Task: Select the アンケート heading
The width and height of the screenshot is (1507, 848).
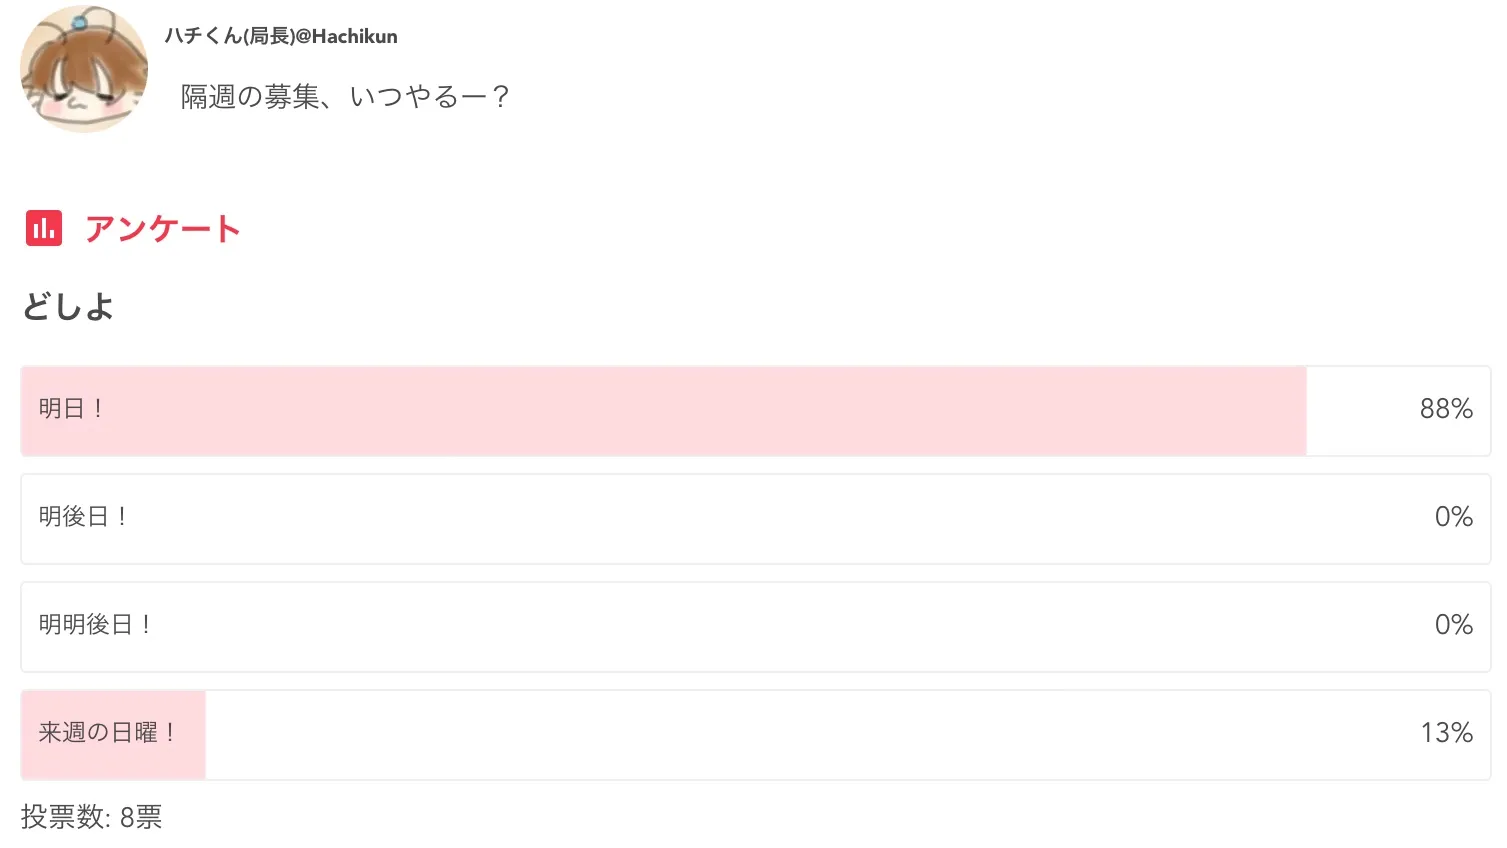Action: 162,229
